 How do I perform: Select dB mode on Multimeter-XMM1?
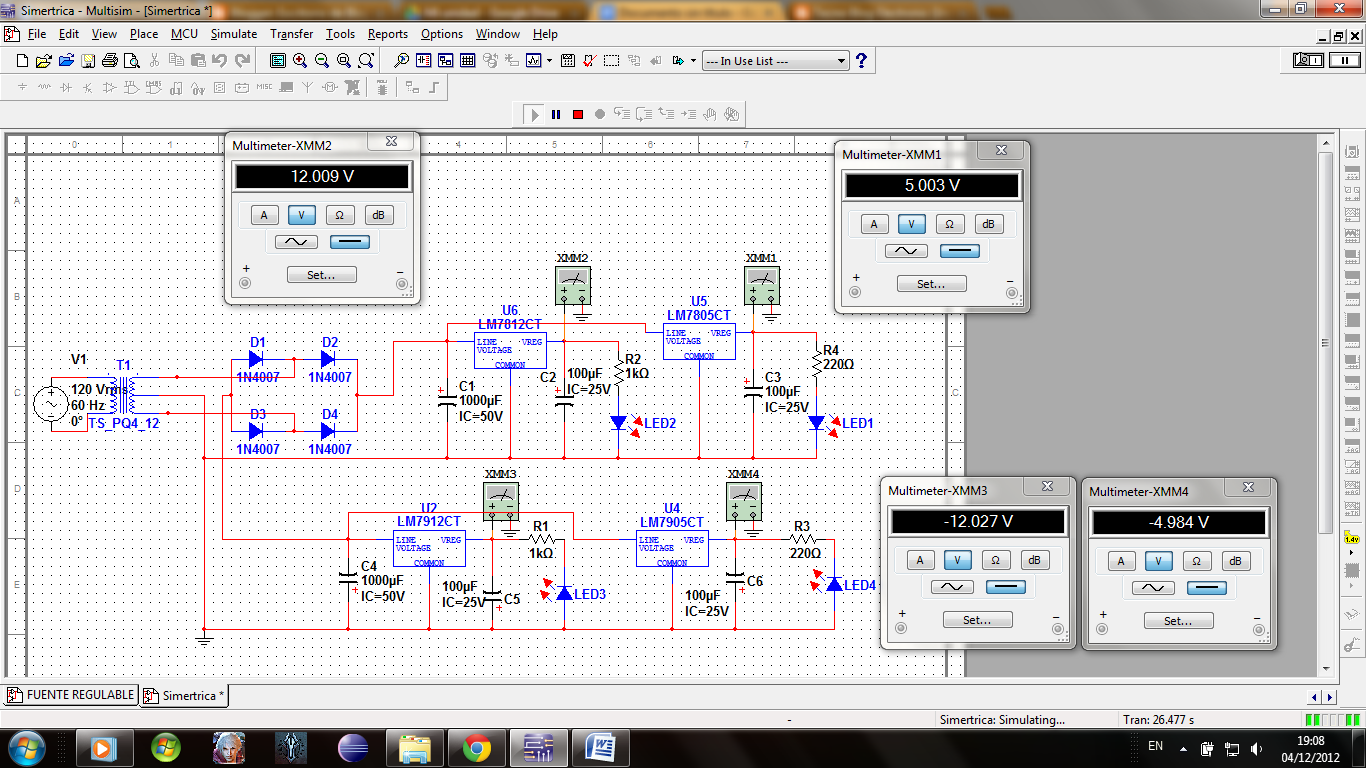[x=989, y=224]
